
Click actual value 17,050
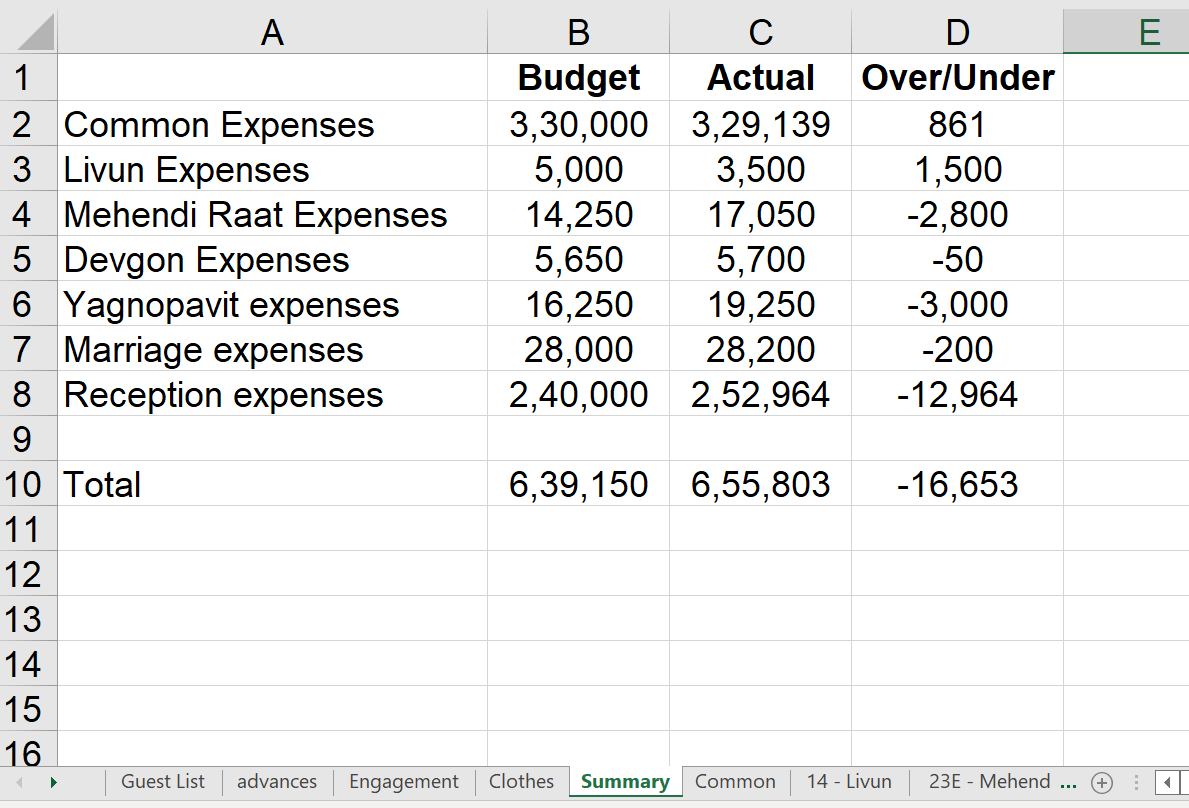pyautogui.click(x=761, y=214)
